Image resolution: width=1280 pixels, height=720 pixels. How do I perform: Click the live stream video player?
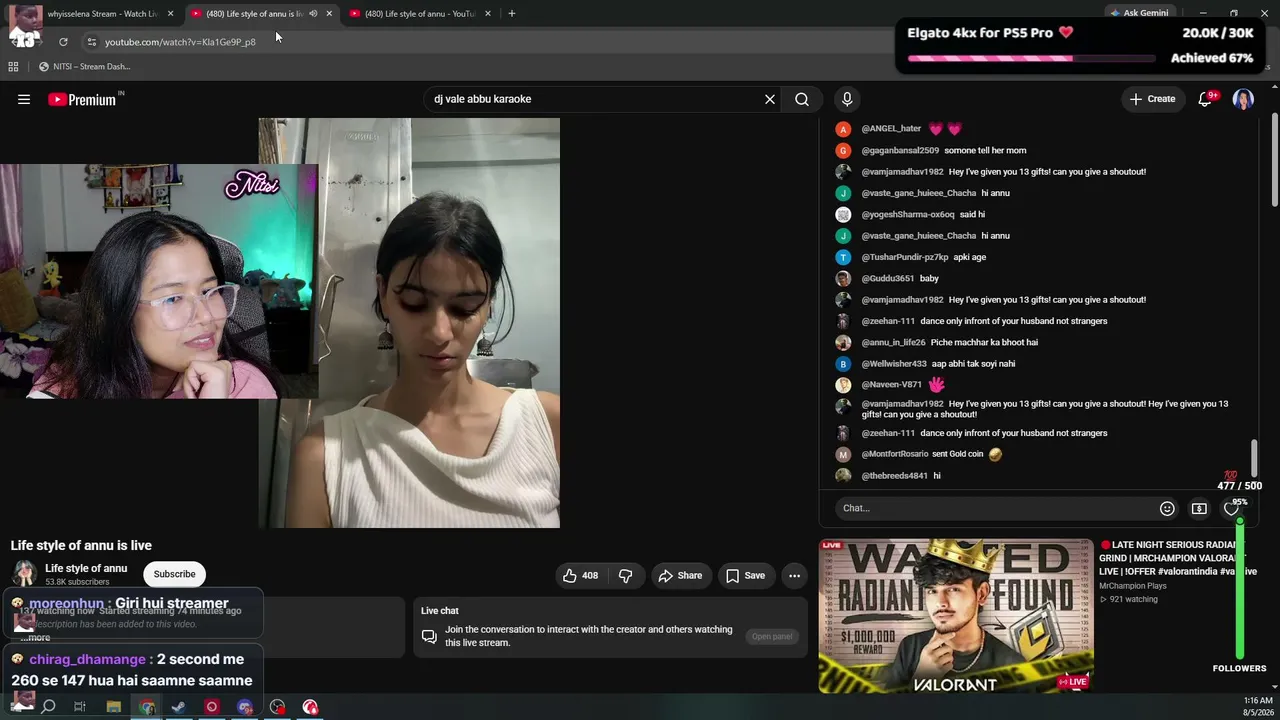point(409,323)
